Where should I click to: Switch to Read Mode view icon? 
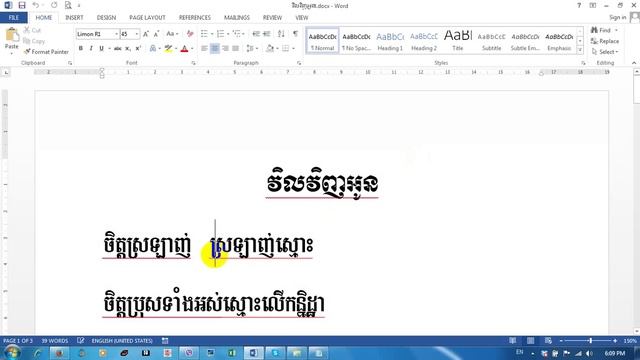tap(513, 340)
